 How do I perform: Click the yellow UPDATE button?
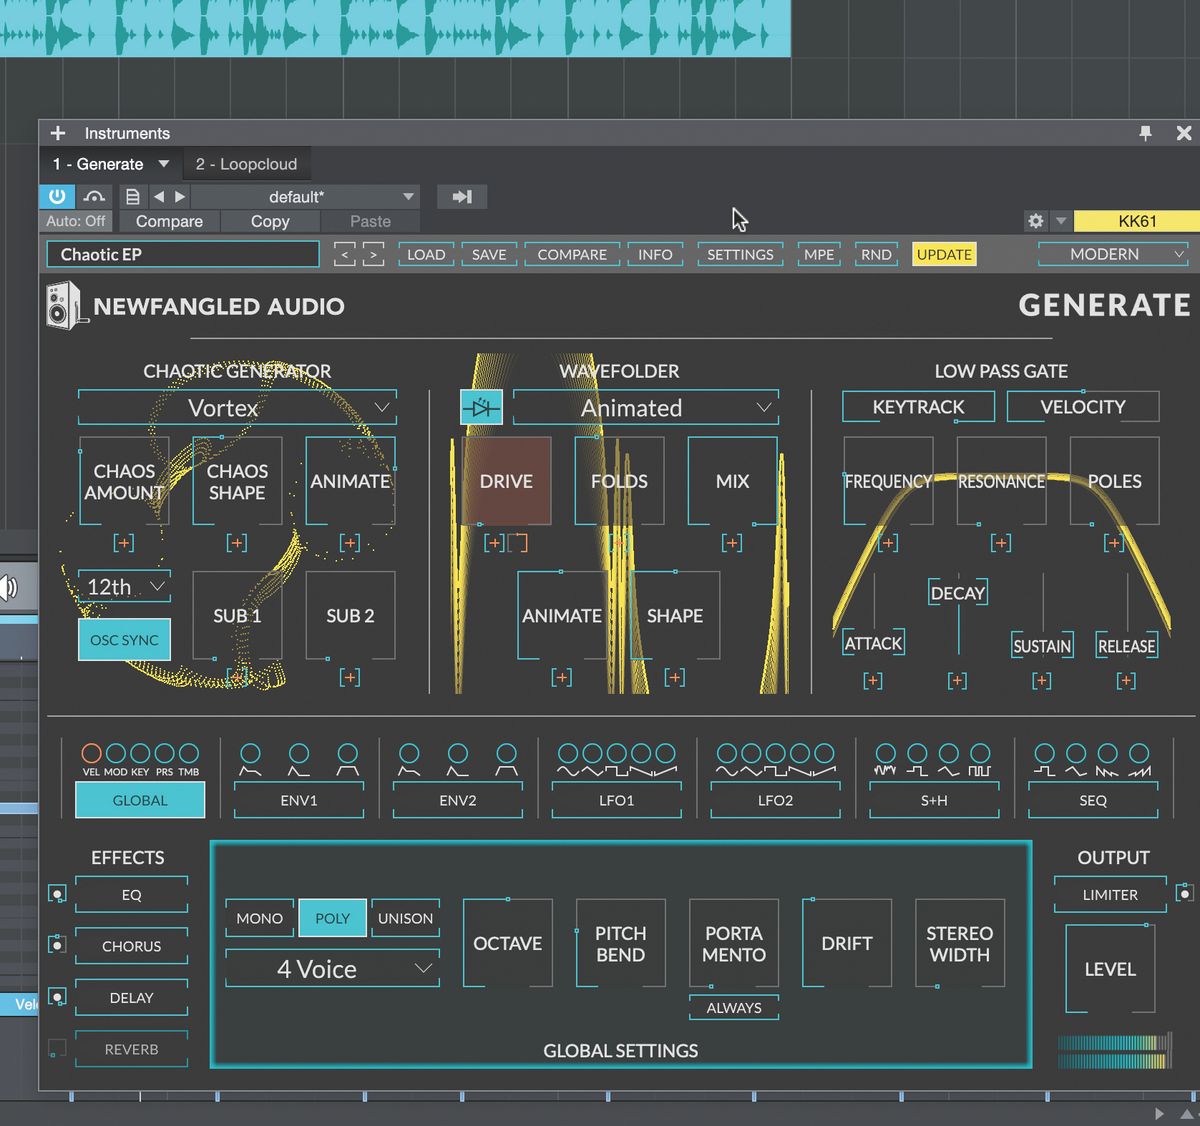click(x=944, y=255)
